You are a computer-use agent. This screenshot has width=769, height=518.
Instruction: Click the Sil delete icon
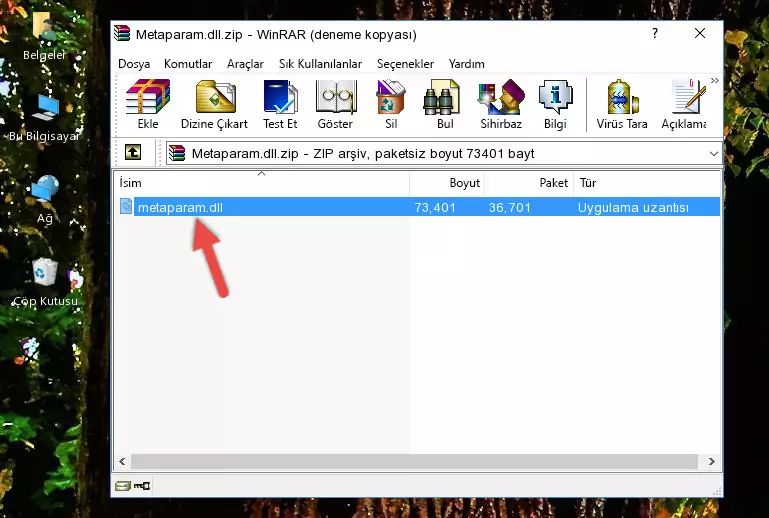click(x=391, y=104)
